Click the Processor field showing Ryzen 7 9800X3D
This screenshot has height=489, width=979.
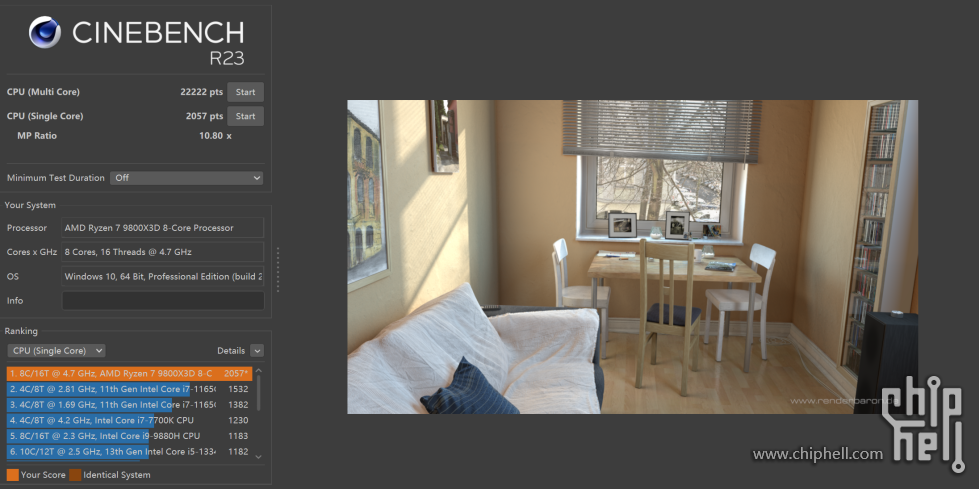tap(162, 228)
